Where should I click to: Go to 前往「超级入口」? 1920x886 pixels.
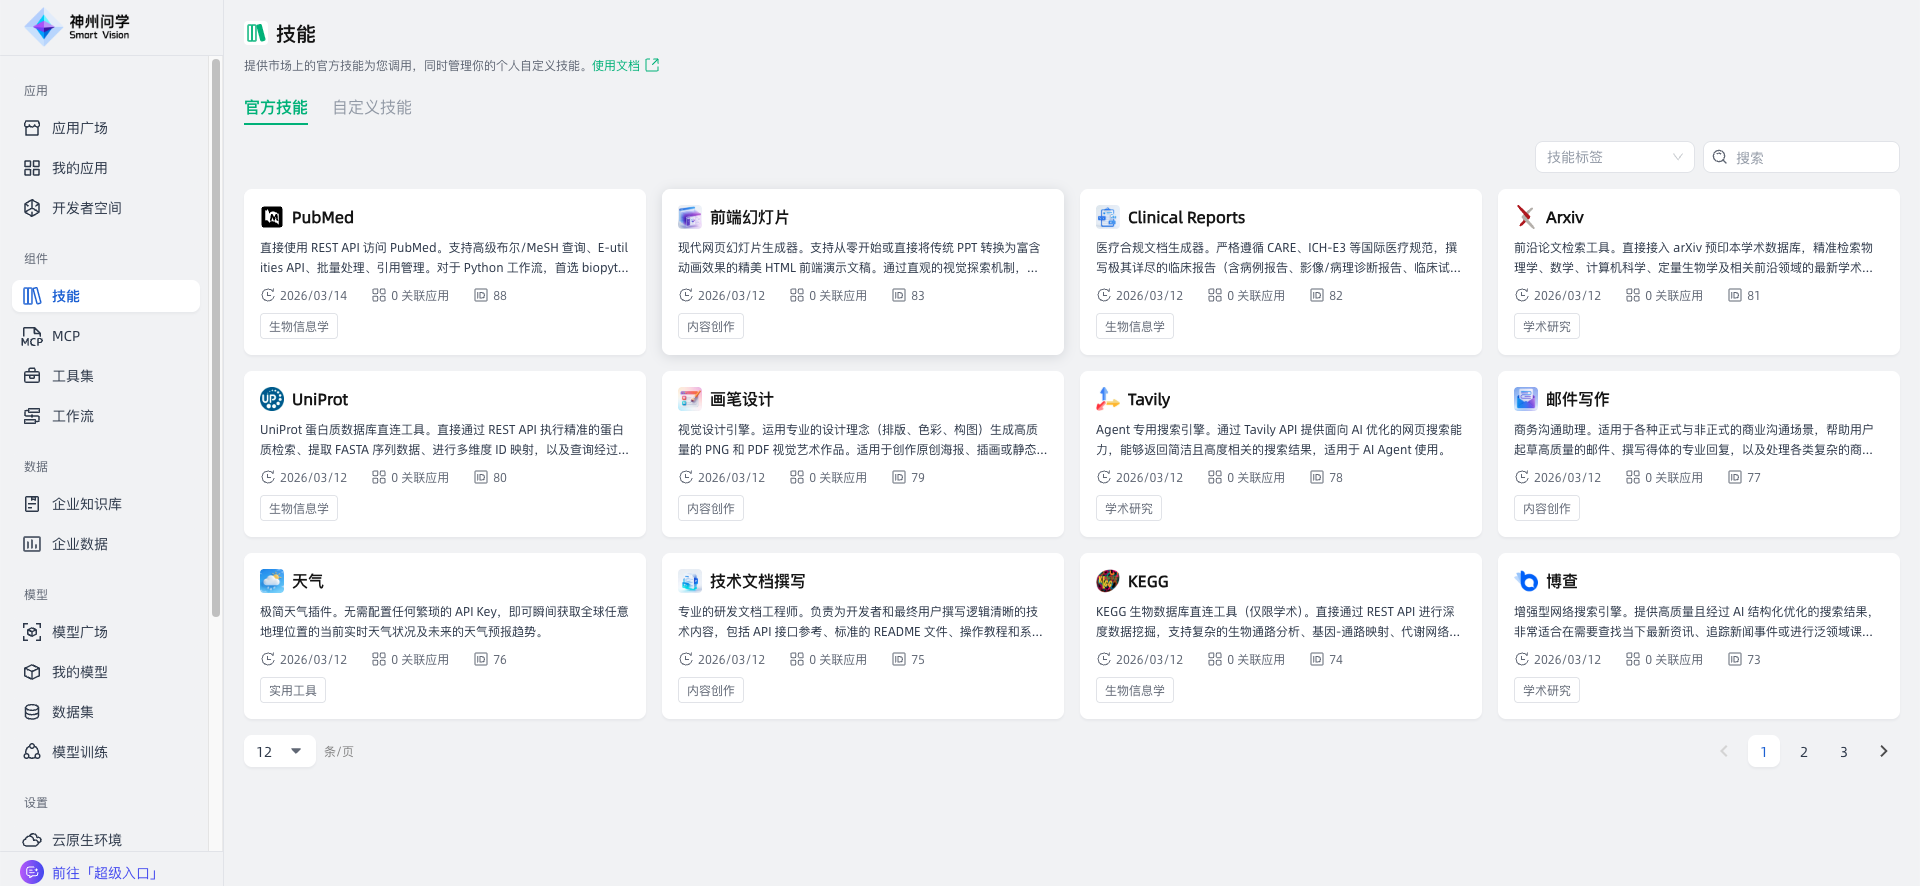(105, 872)
